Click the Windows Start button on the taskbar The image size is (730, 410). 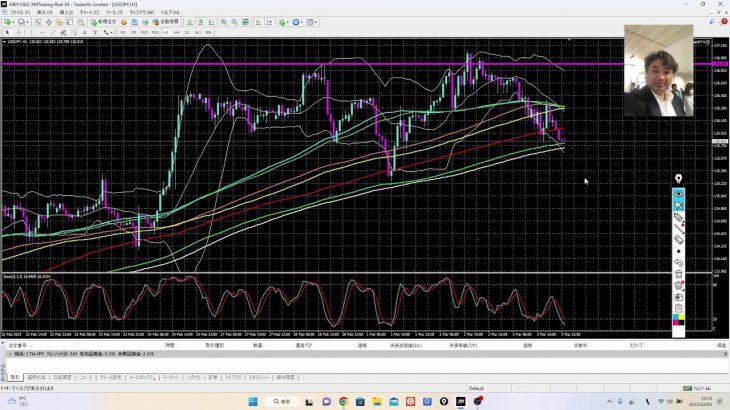(x=253, y=401)
